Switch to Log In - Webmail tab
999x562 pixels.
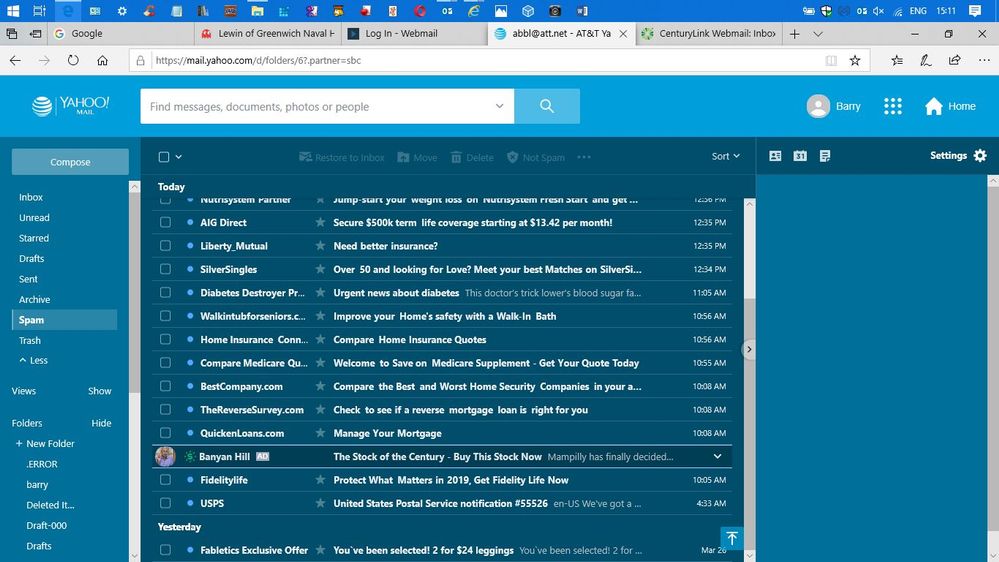(414, 34)
